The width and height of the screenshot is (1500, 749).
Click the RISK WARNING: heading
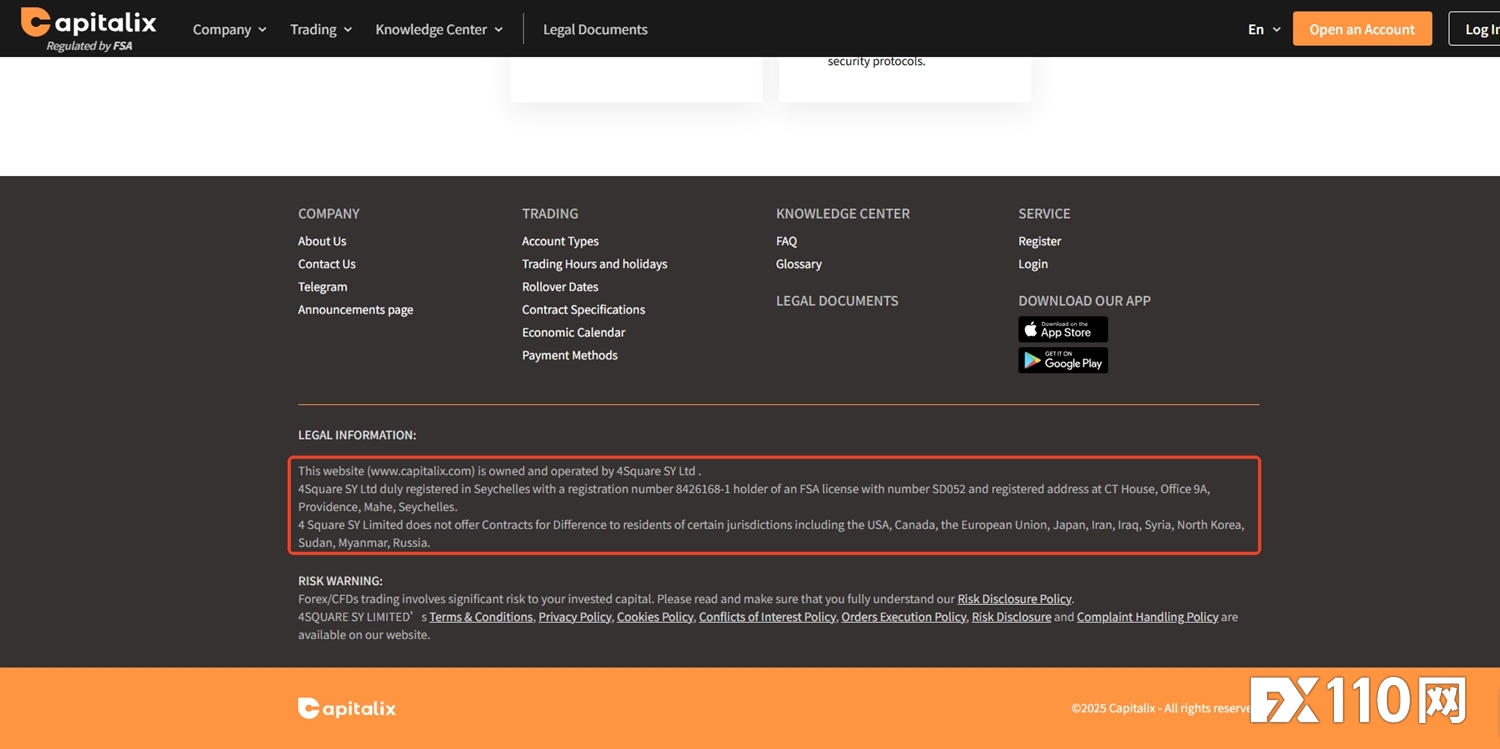[340, 581]
